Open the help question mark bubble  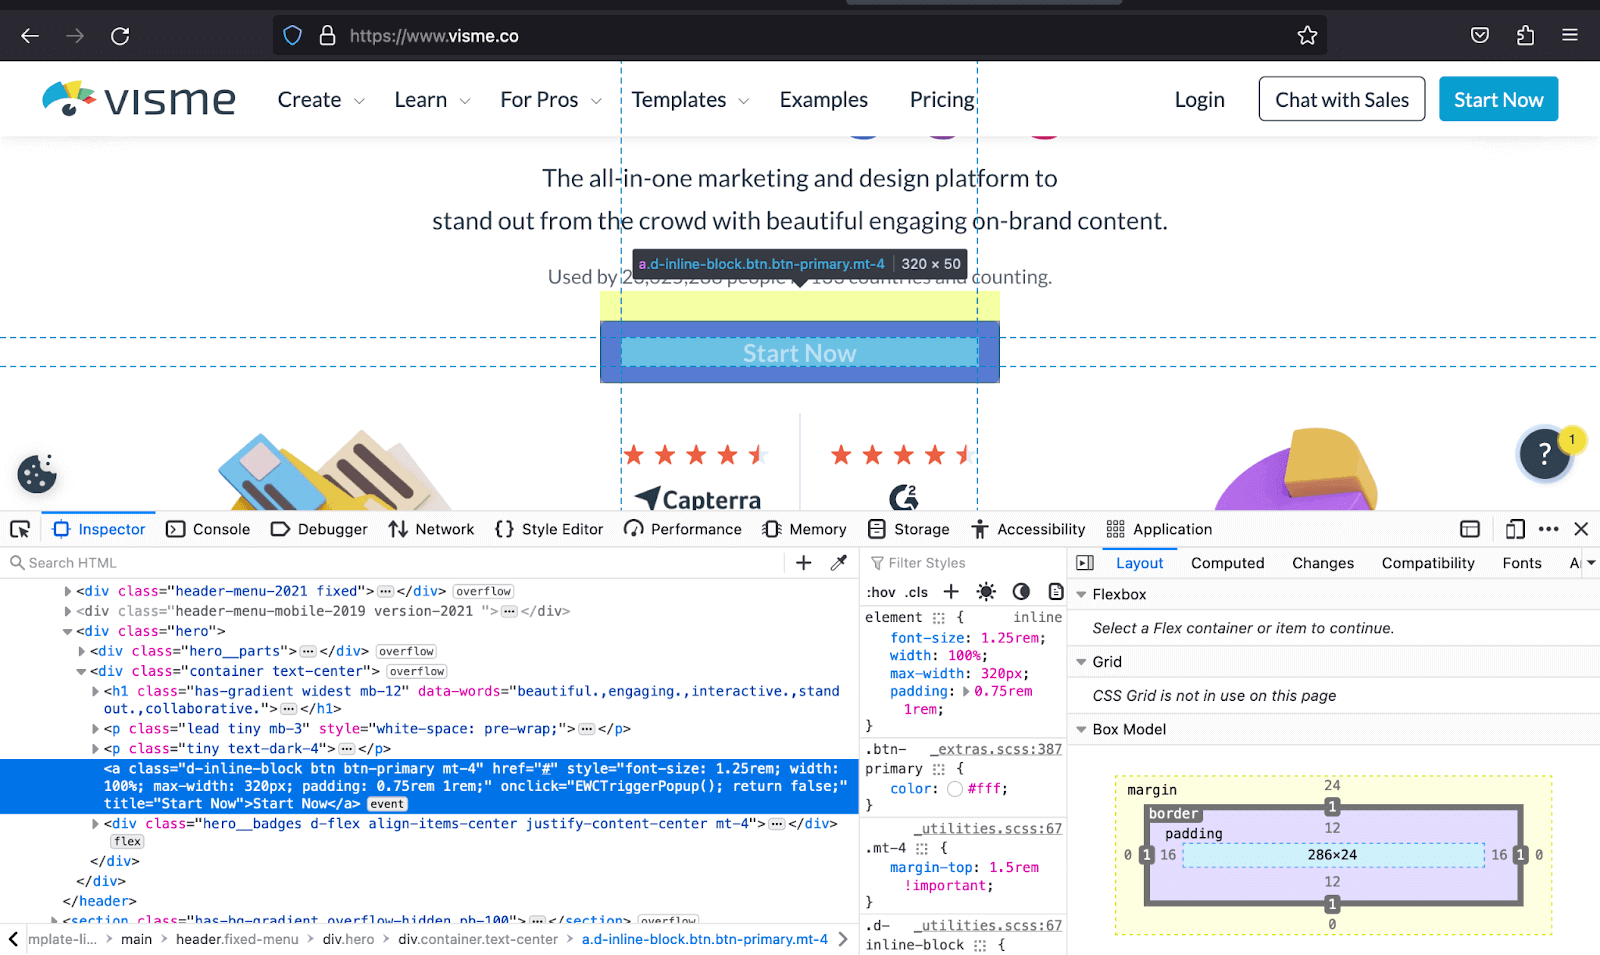pyautogui.click(x=1544, y=454)
